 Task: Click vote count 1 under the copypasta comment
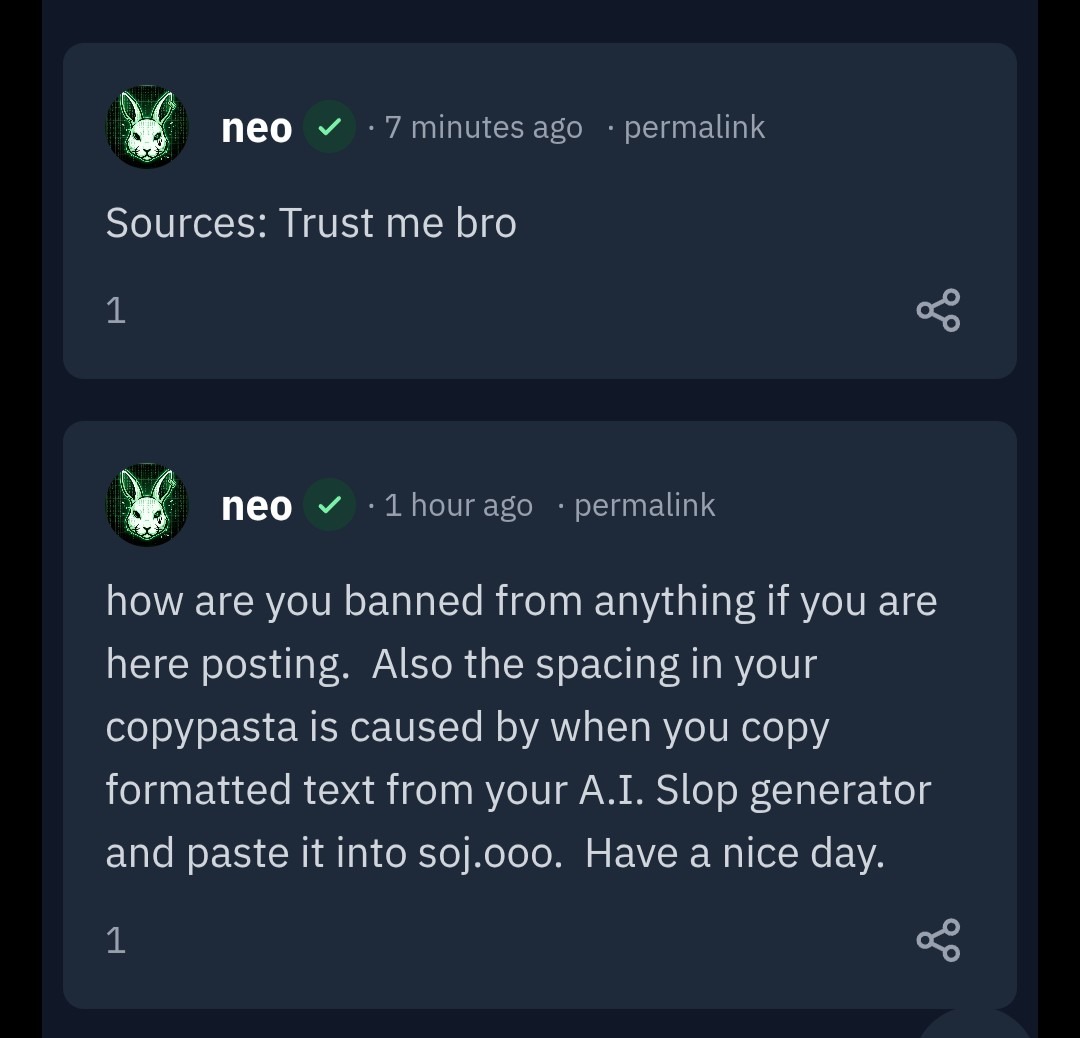coord(116,940)
